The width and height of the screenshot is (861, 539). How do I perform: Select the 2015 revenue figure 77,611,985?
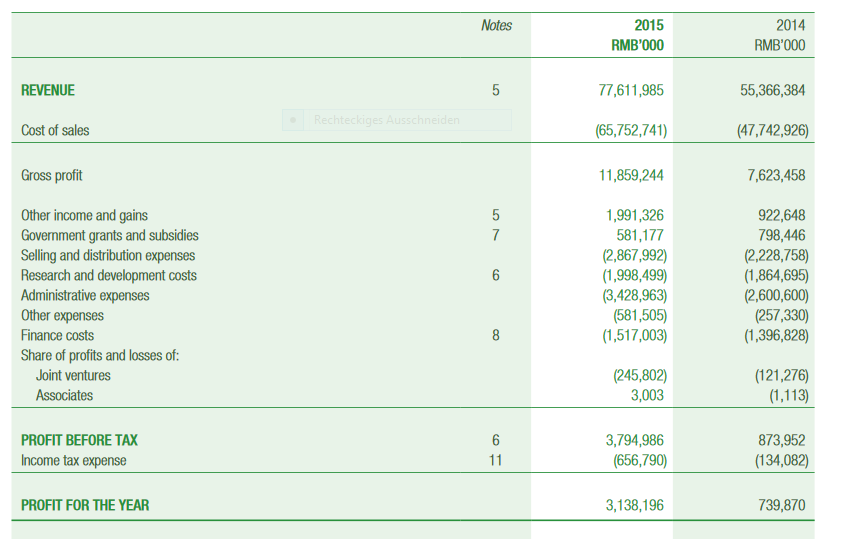(630, 90)
